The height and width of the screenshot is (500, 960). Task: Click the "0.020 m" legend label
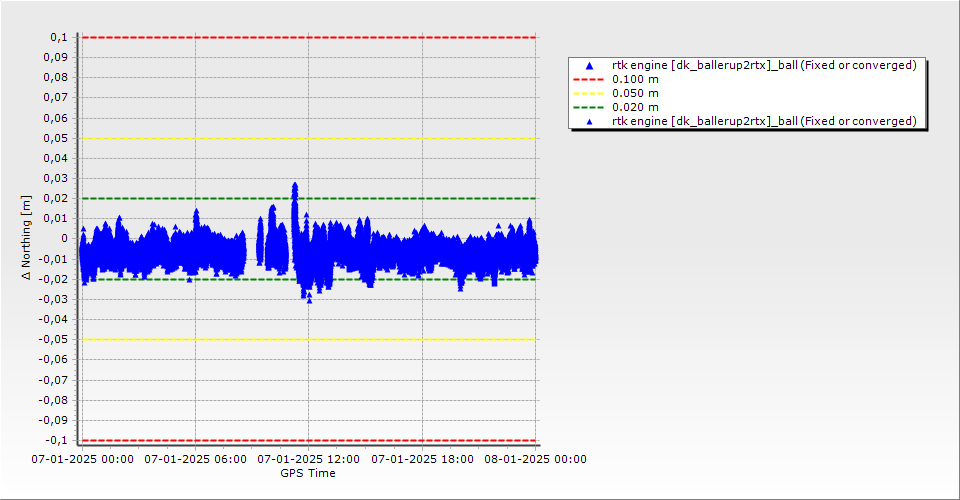point(635,108)
